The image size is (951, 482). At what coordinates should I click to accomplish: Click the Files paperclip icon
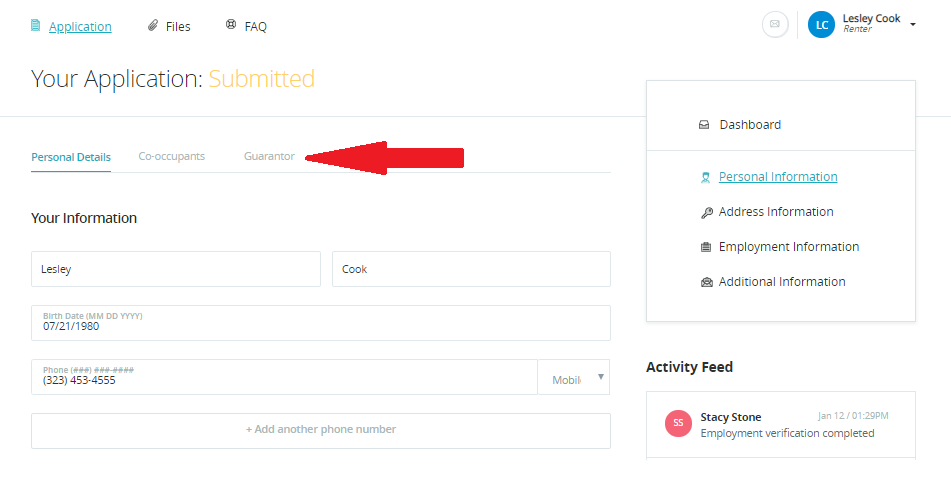[x=152, y=26]
